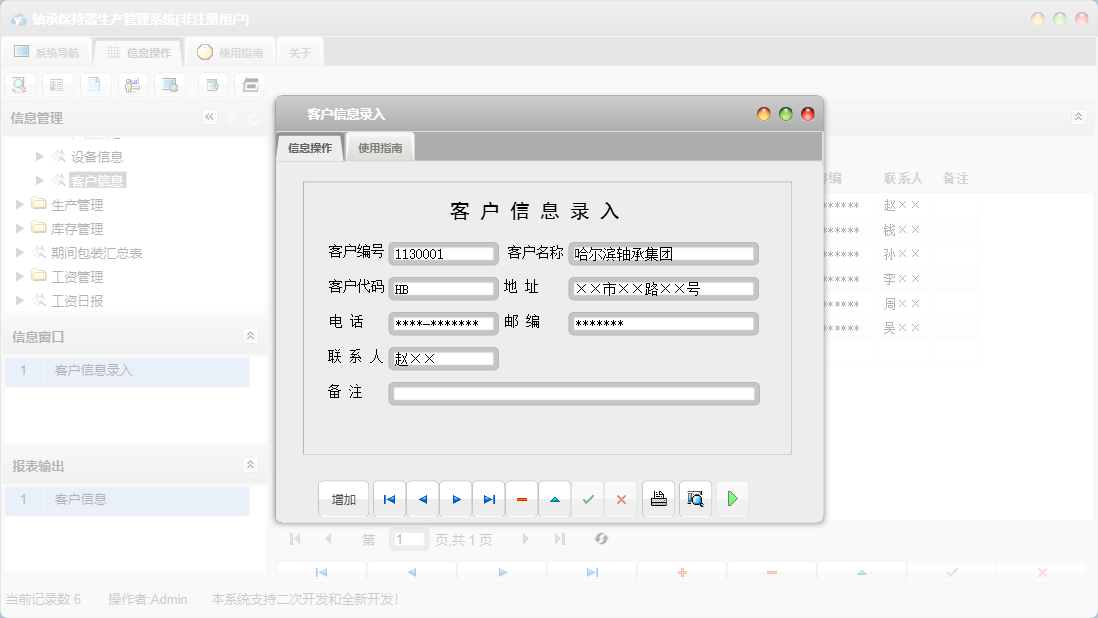This screenshot has height=618, width=1098.
Task: Click the page number box showing 1
Action: coord(408,538)
